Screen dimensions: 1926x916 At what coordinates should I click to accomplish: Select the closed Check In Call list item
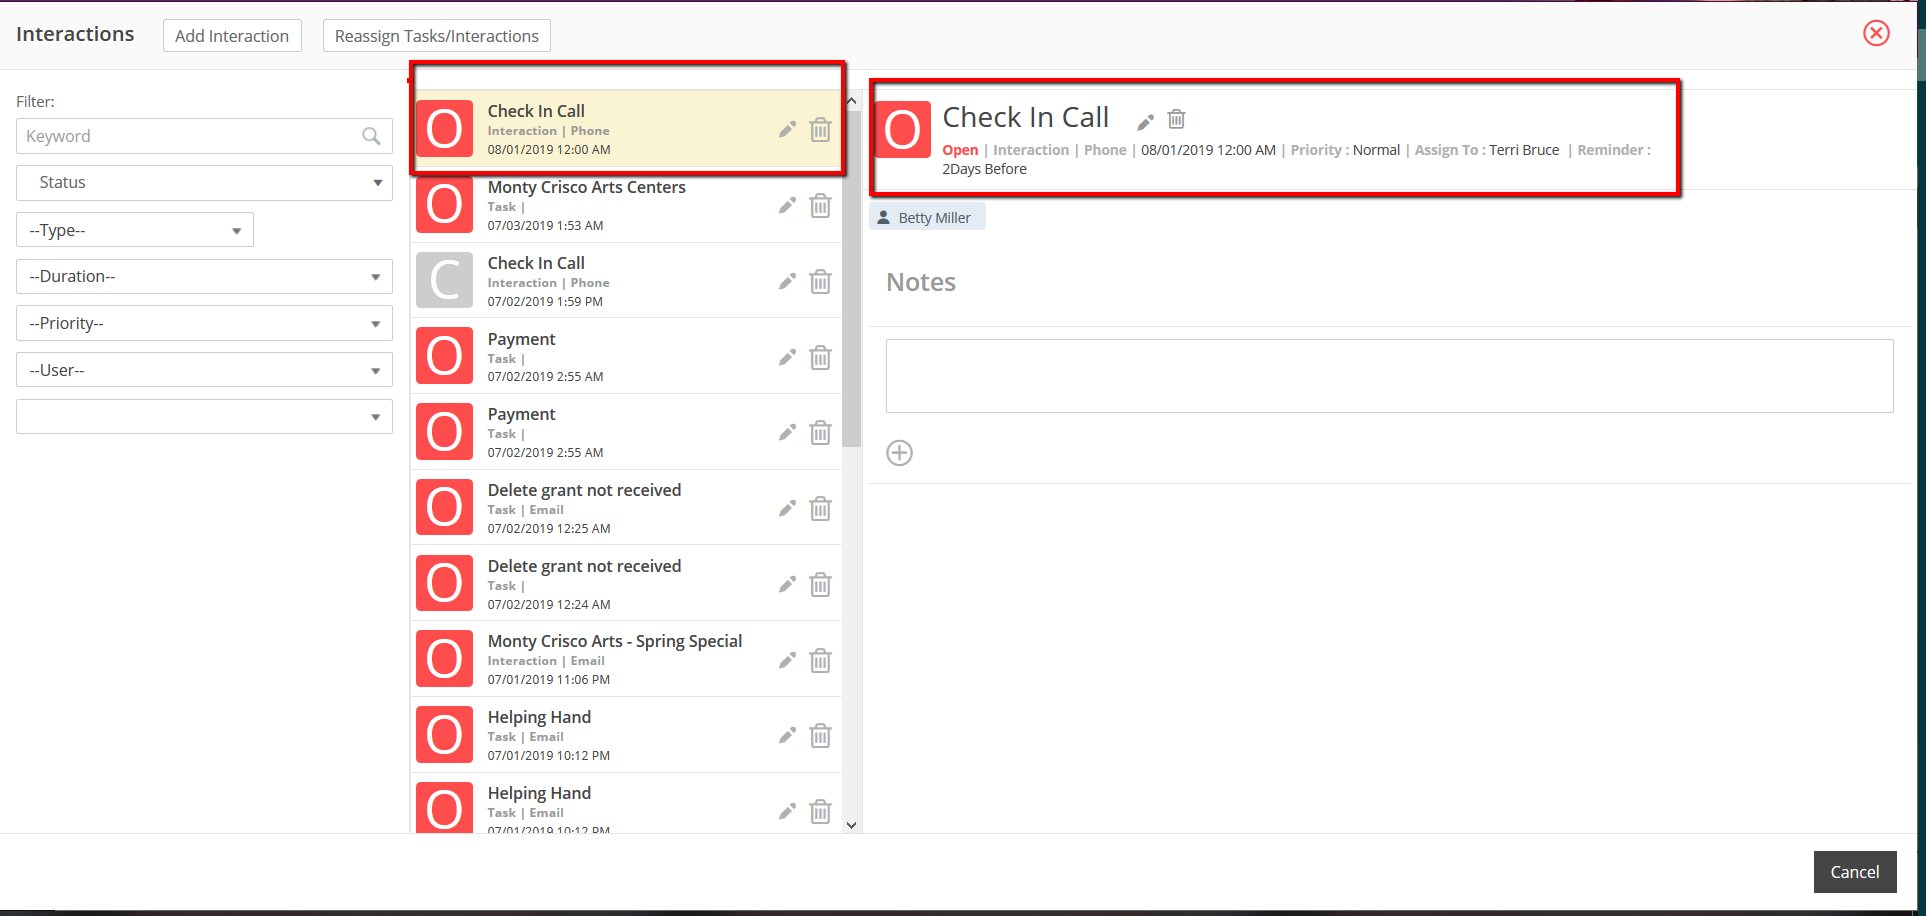pos(627,281)
